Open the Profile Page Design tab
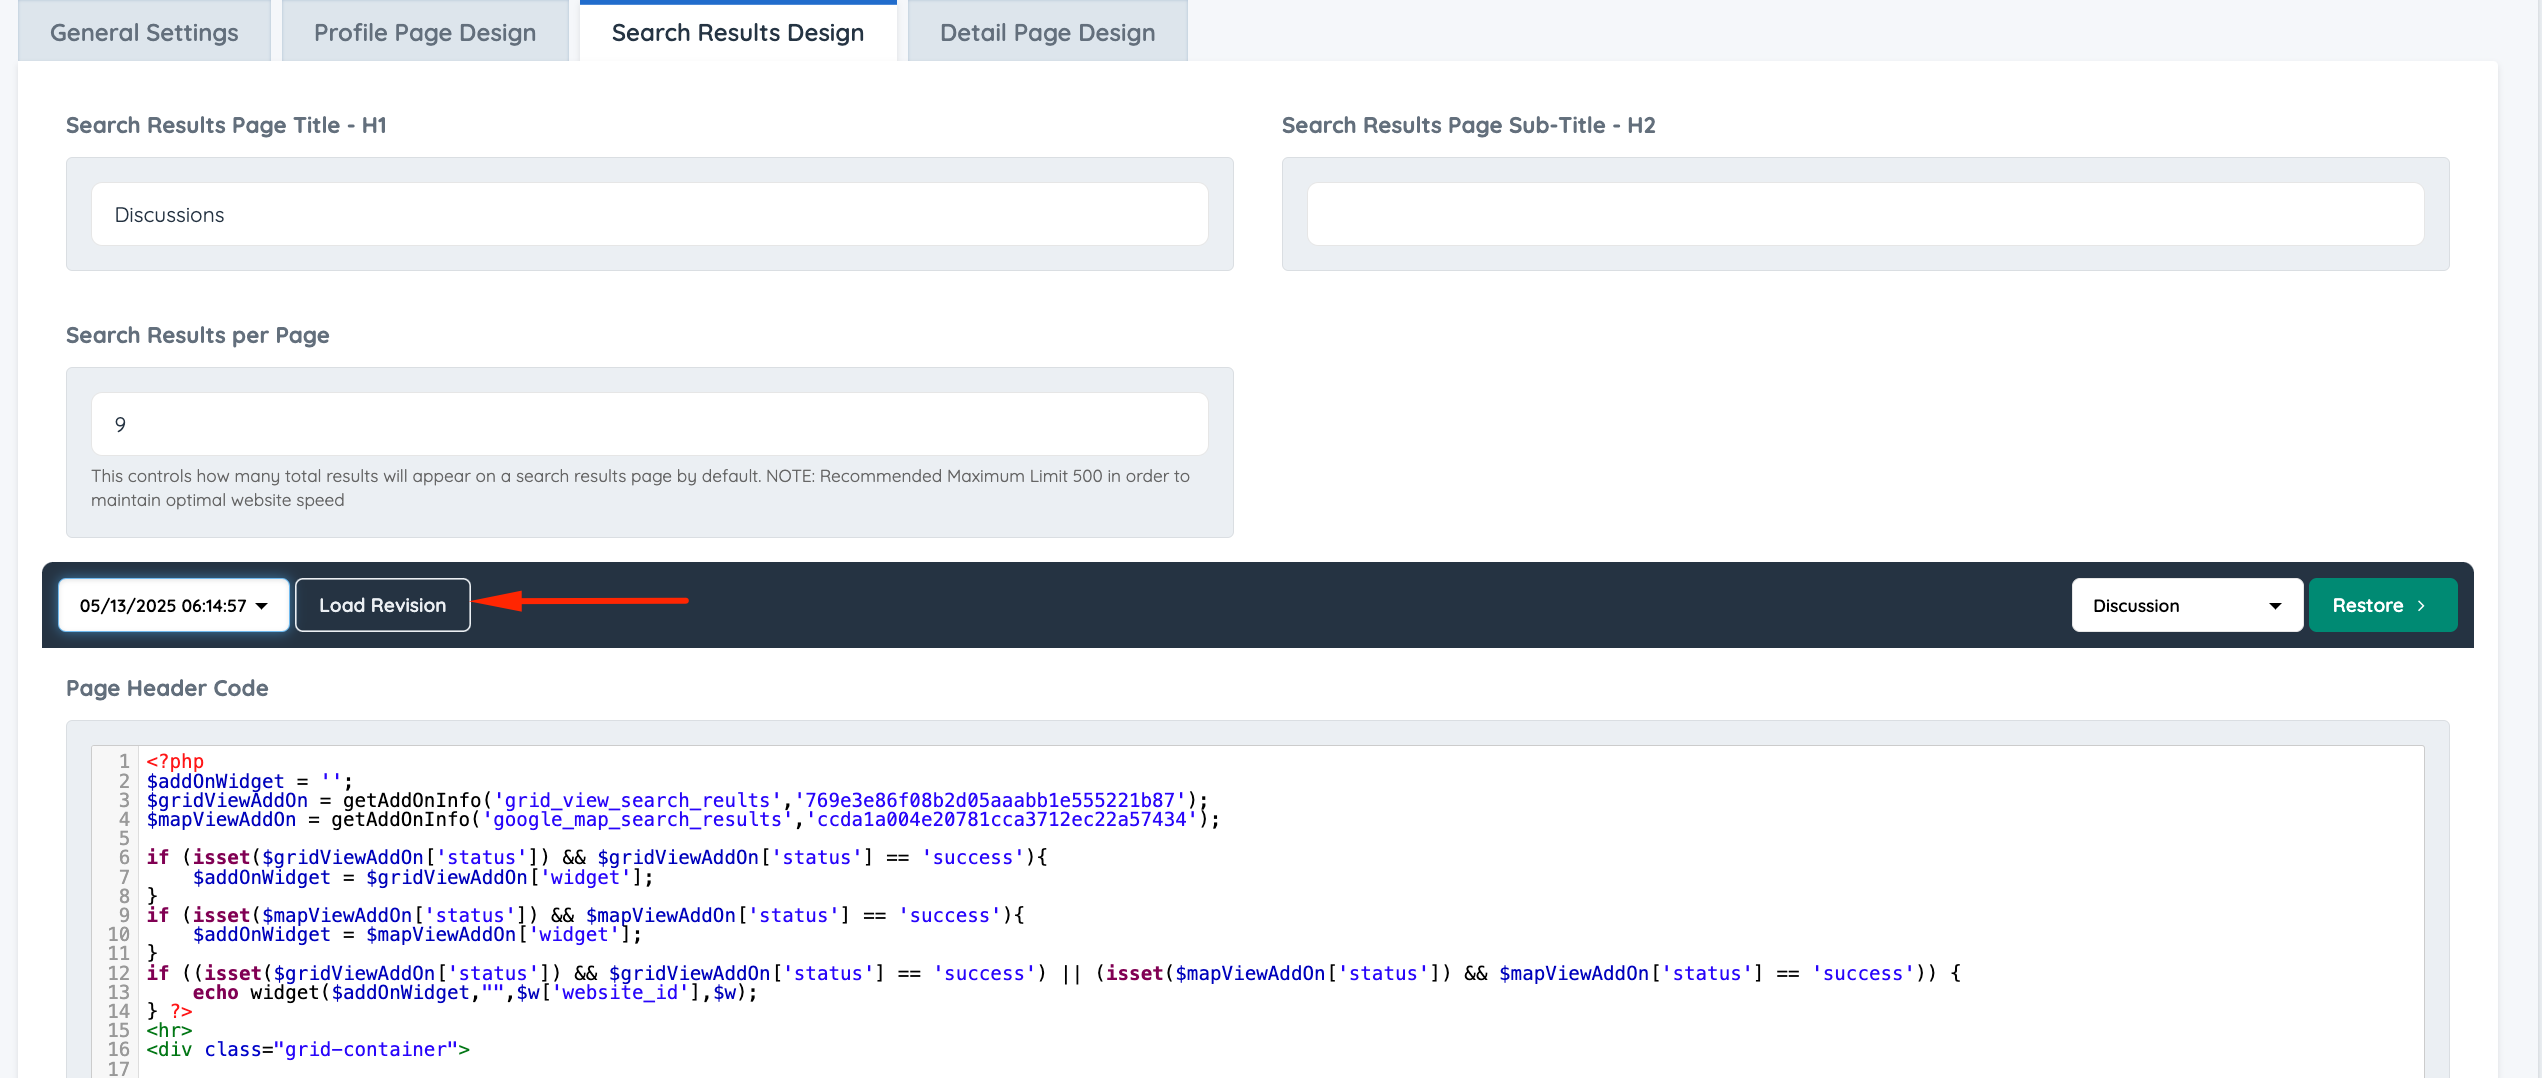The image size is (2542, 1078). pos(425,32)
